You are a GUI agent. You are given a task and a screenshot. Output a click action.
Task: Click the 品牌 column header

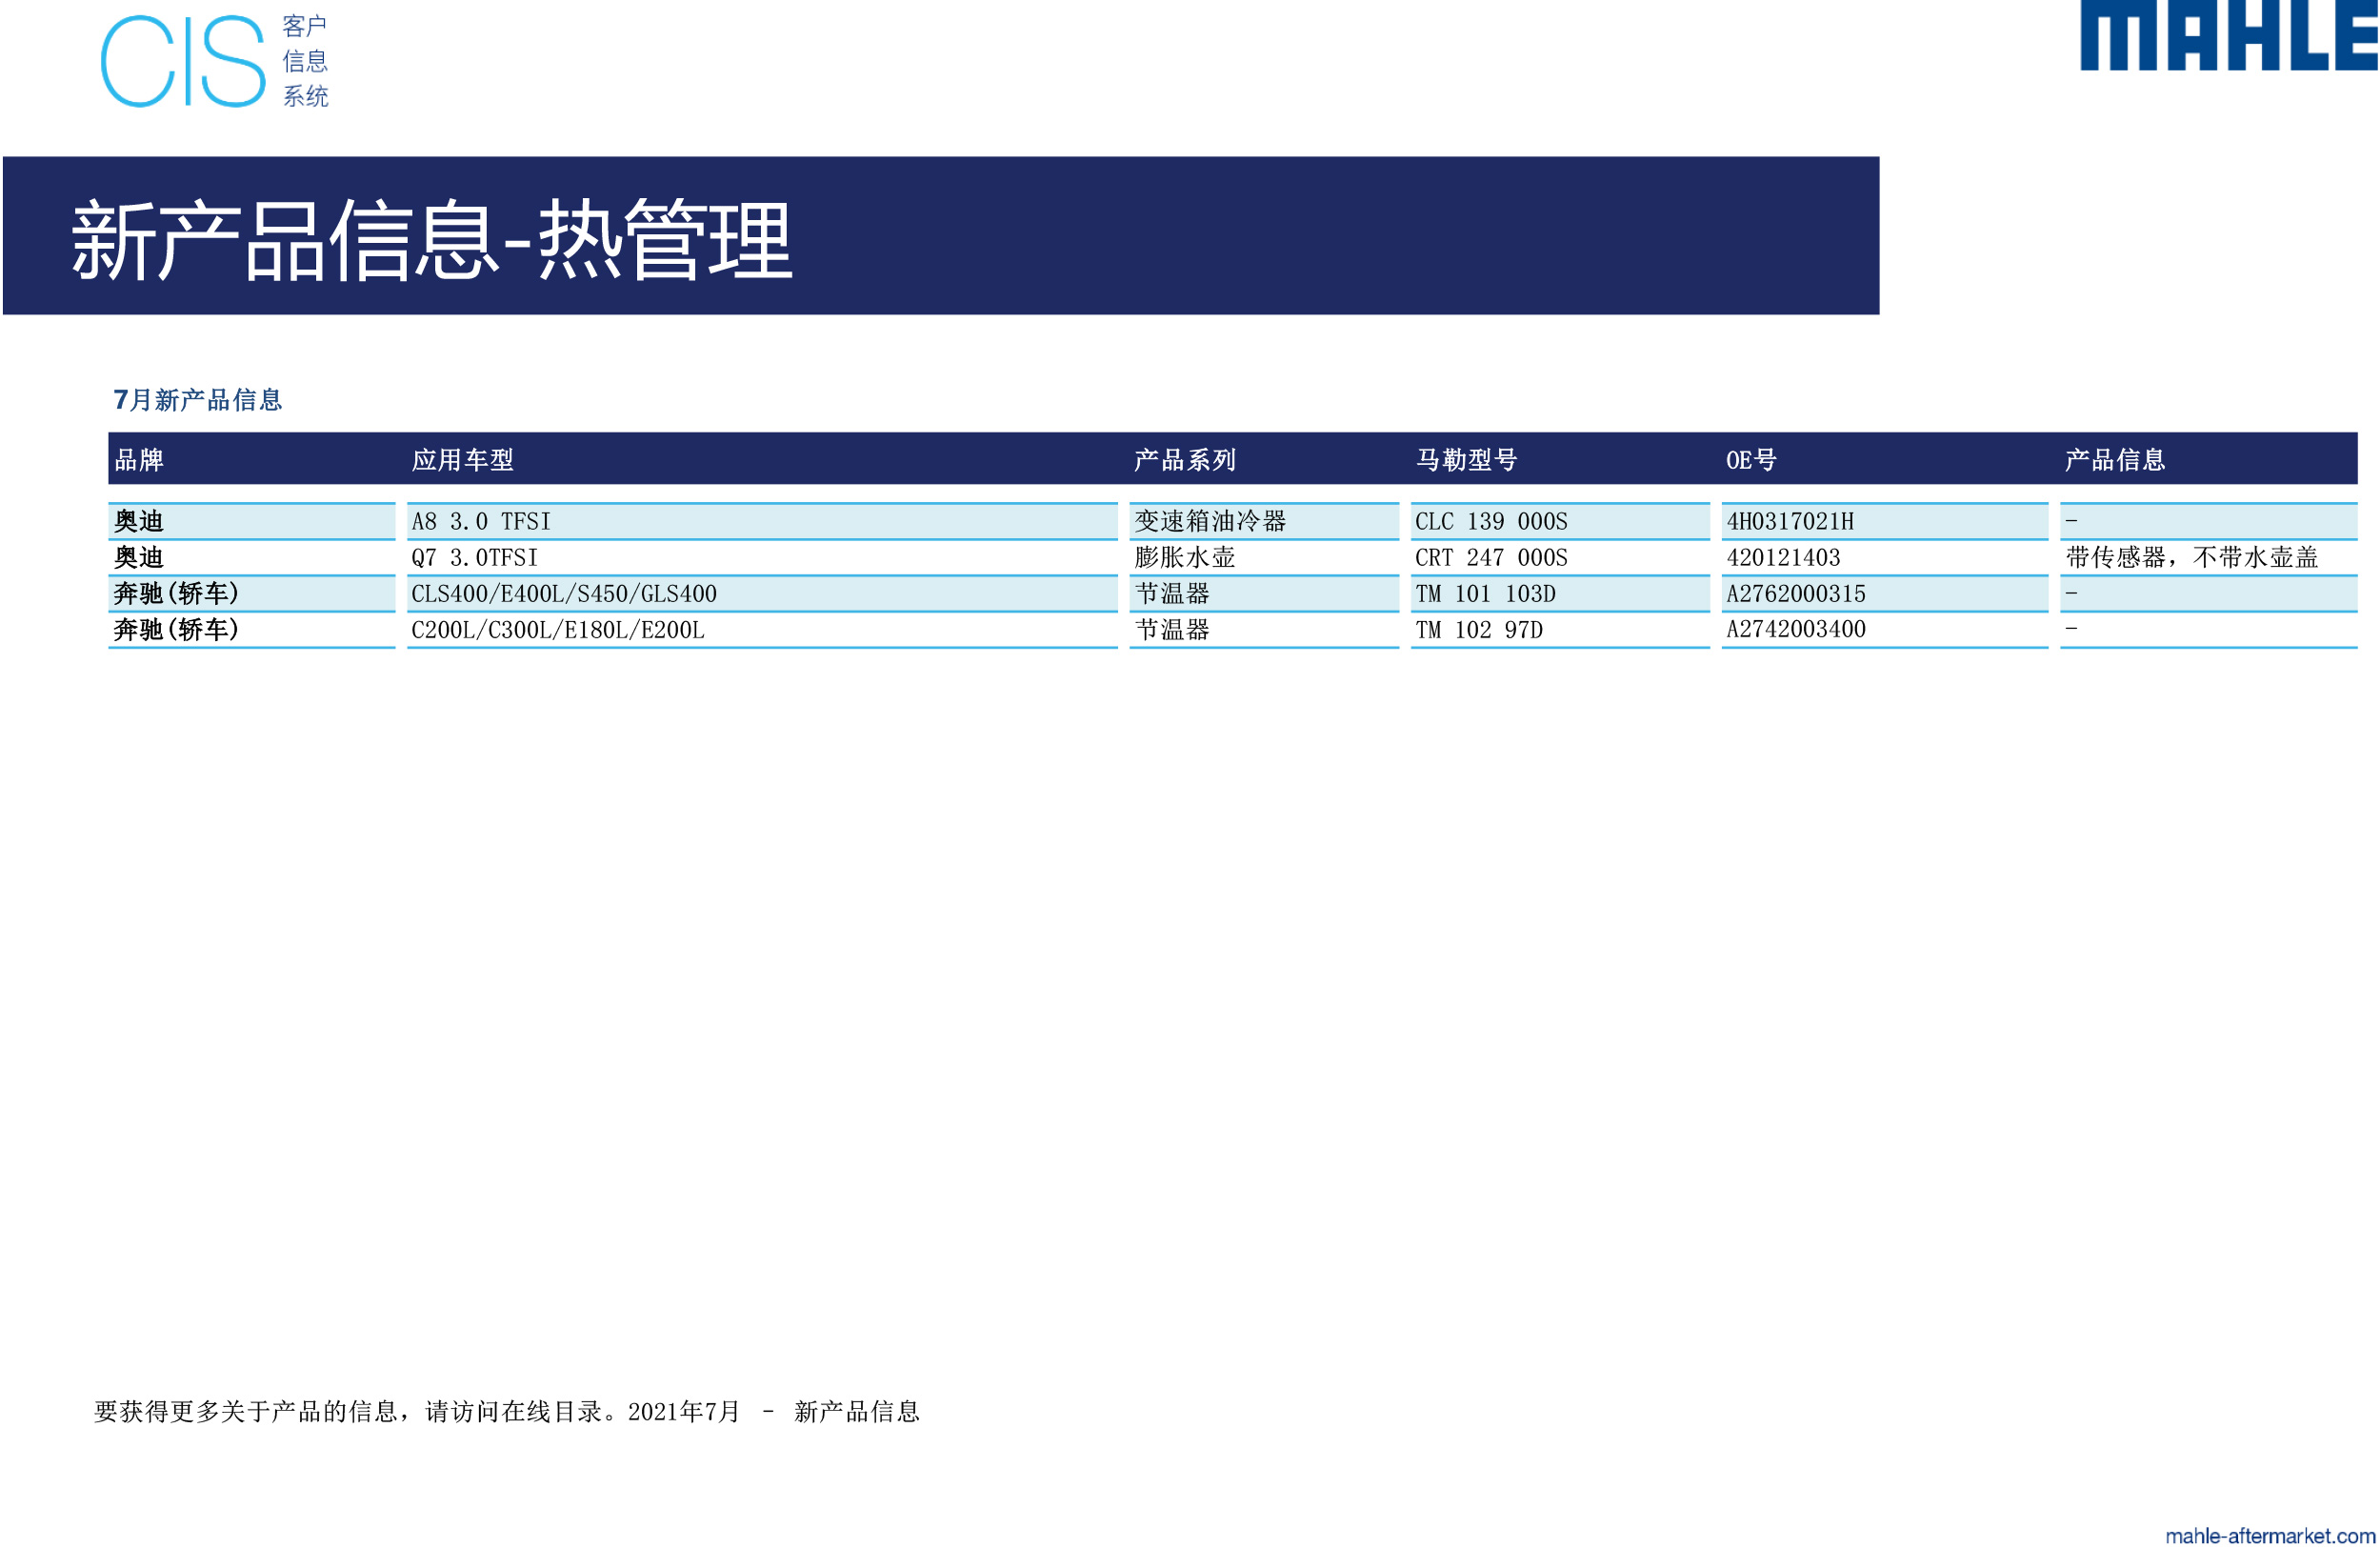pos(139,460)
